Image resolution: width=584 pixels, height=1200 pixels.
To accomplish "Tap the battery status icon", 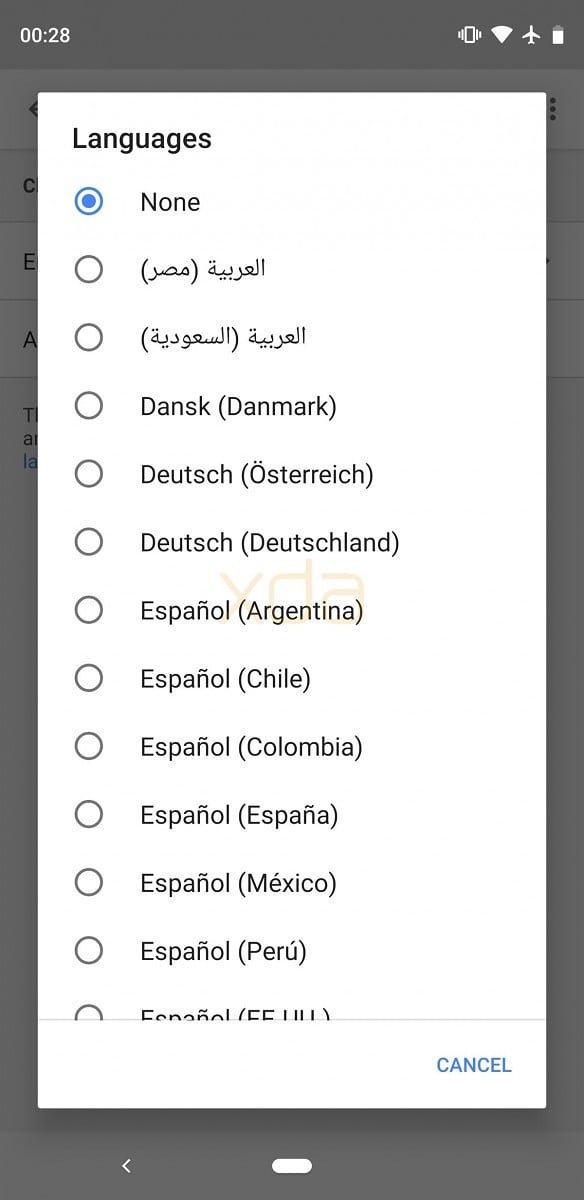I will 558,35.
